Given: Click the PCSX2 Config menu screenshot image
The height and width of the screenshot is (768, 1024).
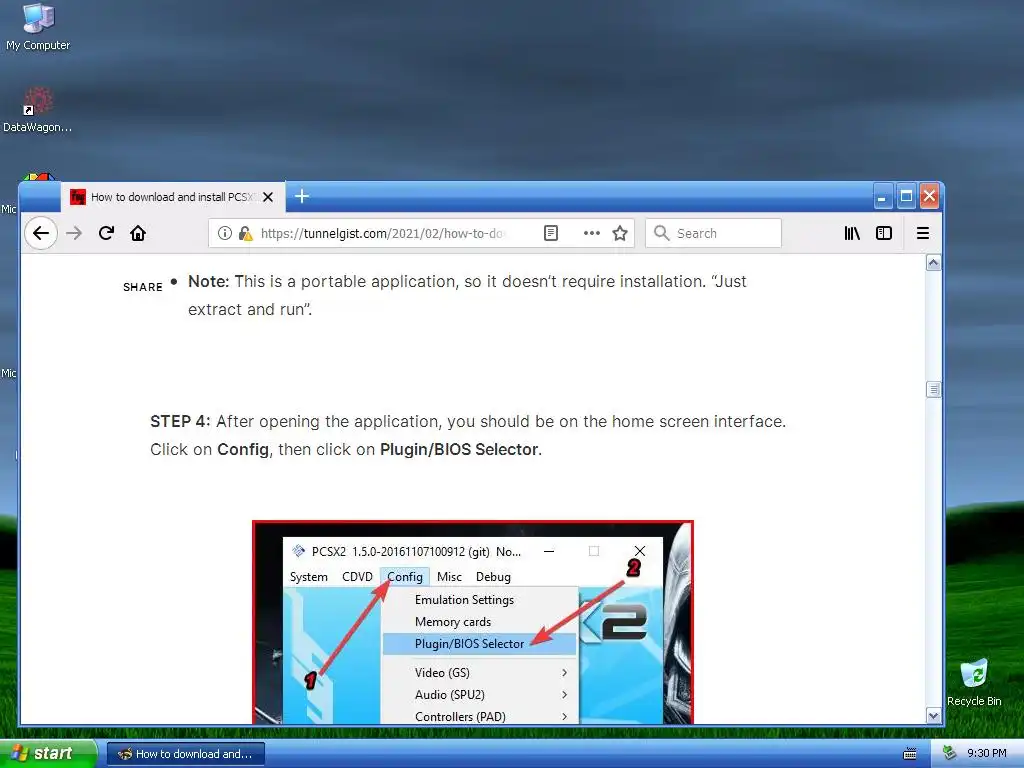Looking at the screenshot, I should 473,622.
